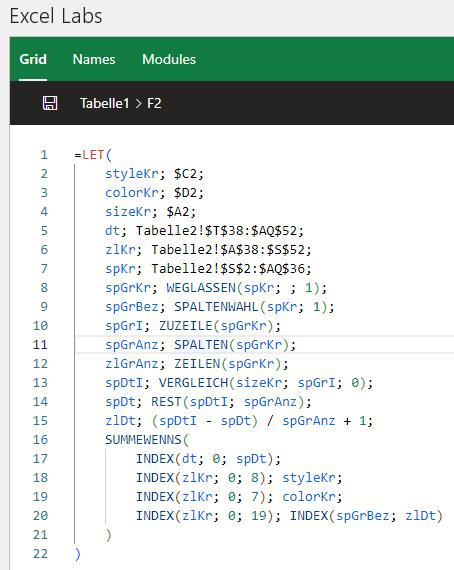Image resolution: width=454 pixels, height=570 pixels.
Task: Switch to the Grid tab
Action: pyautogui.click(x=33, y=59)
